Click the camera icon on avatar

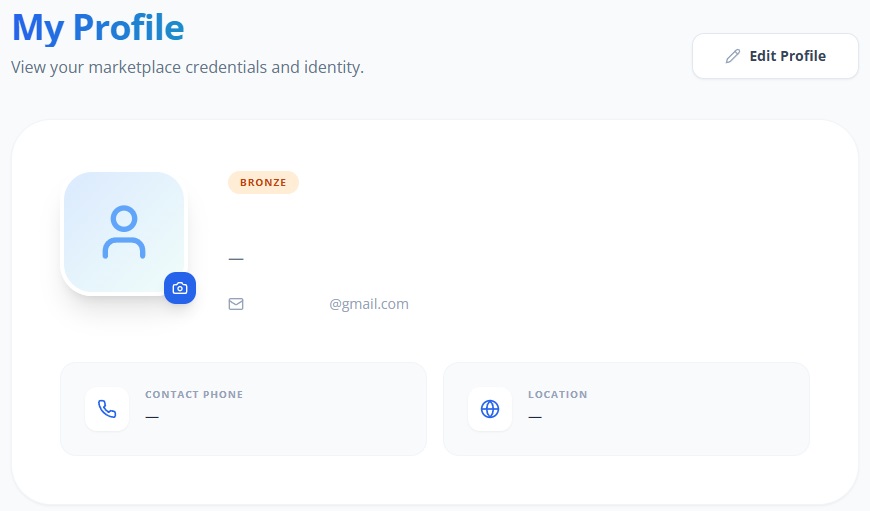pyautogui.click(x=180, y=288)
